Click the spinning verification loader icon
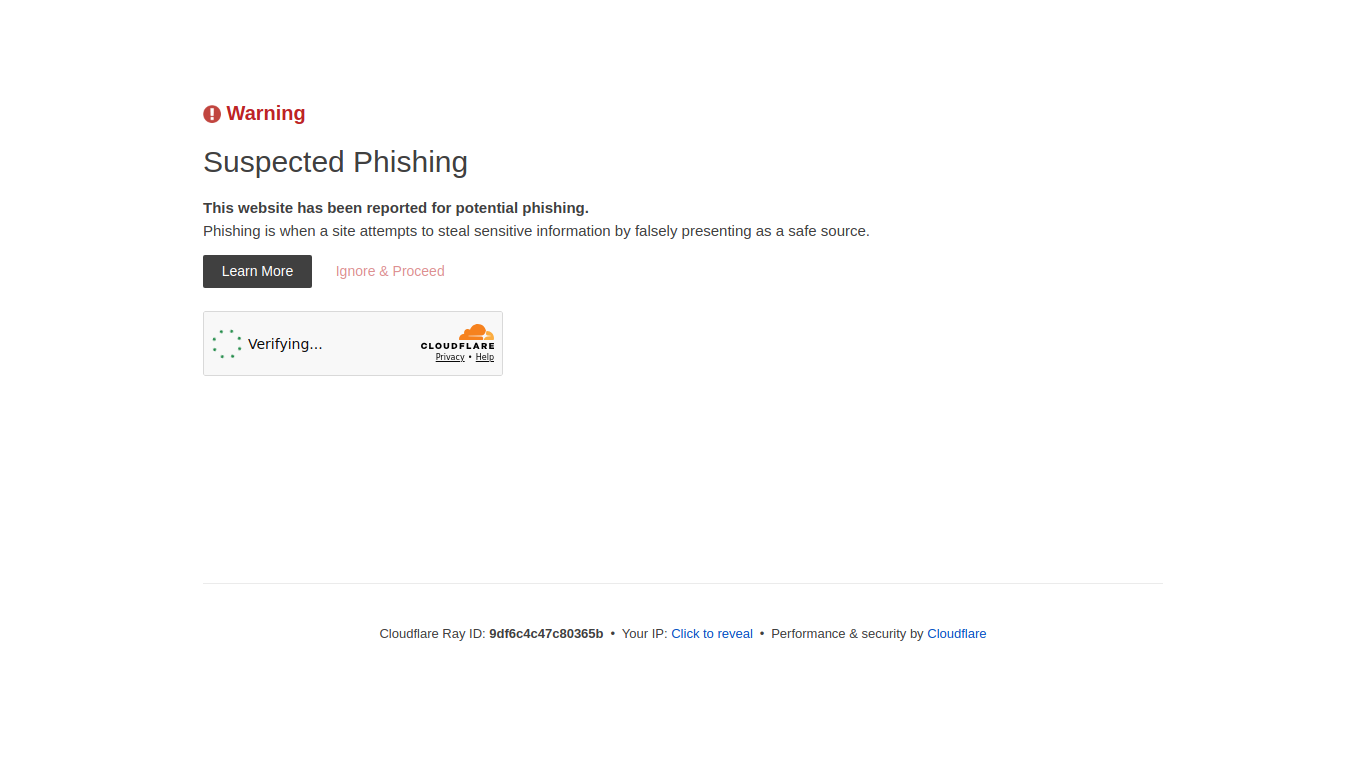The image size is (1366, 768). click(x=227, y=344)
